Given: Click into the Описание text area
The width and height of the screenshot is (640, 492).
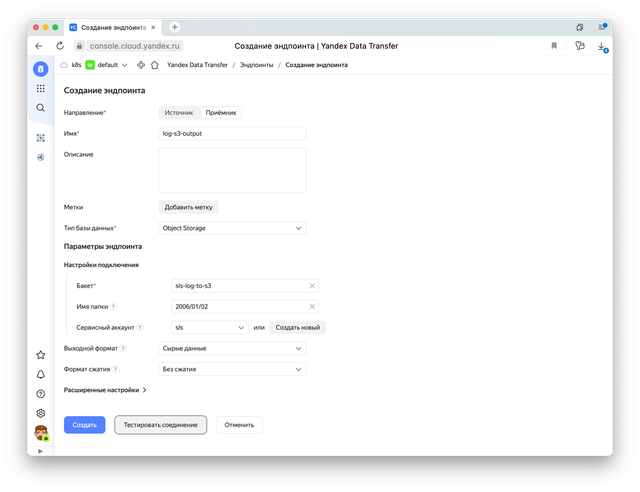Looking at the screenshot, I should (x=232, y=169).
